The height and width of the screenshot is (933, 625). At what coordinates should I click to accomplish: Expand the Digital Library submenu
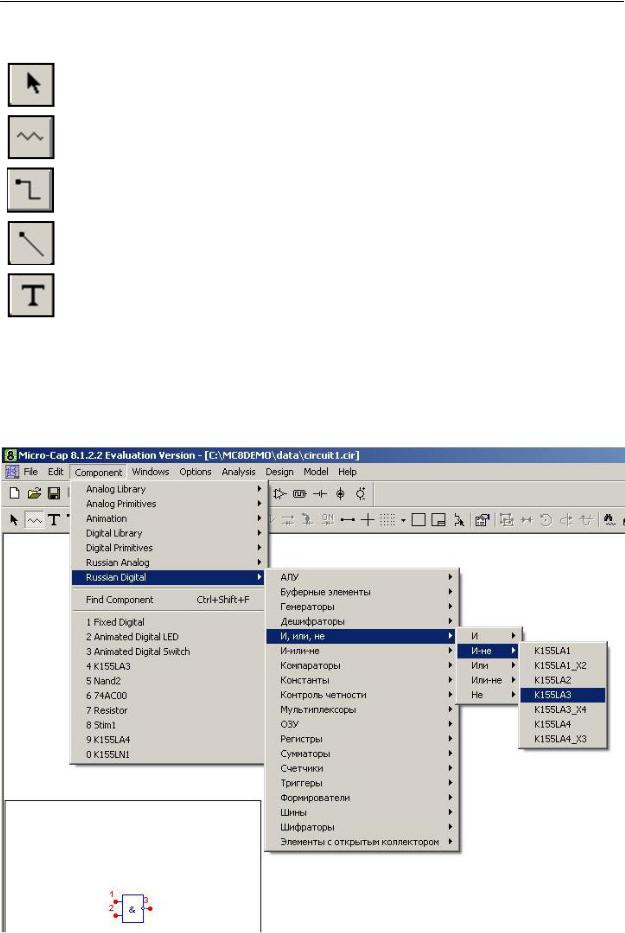coord(167,533)
